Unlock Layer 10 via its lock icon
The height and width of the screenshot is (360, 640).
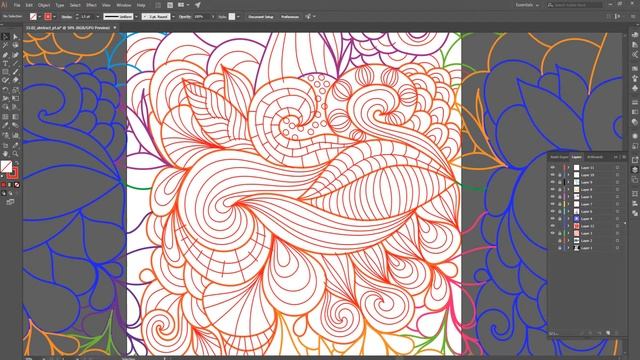click(560, 175)
